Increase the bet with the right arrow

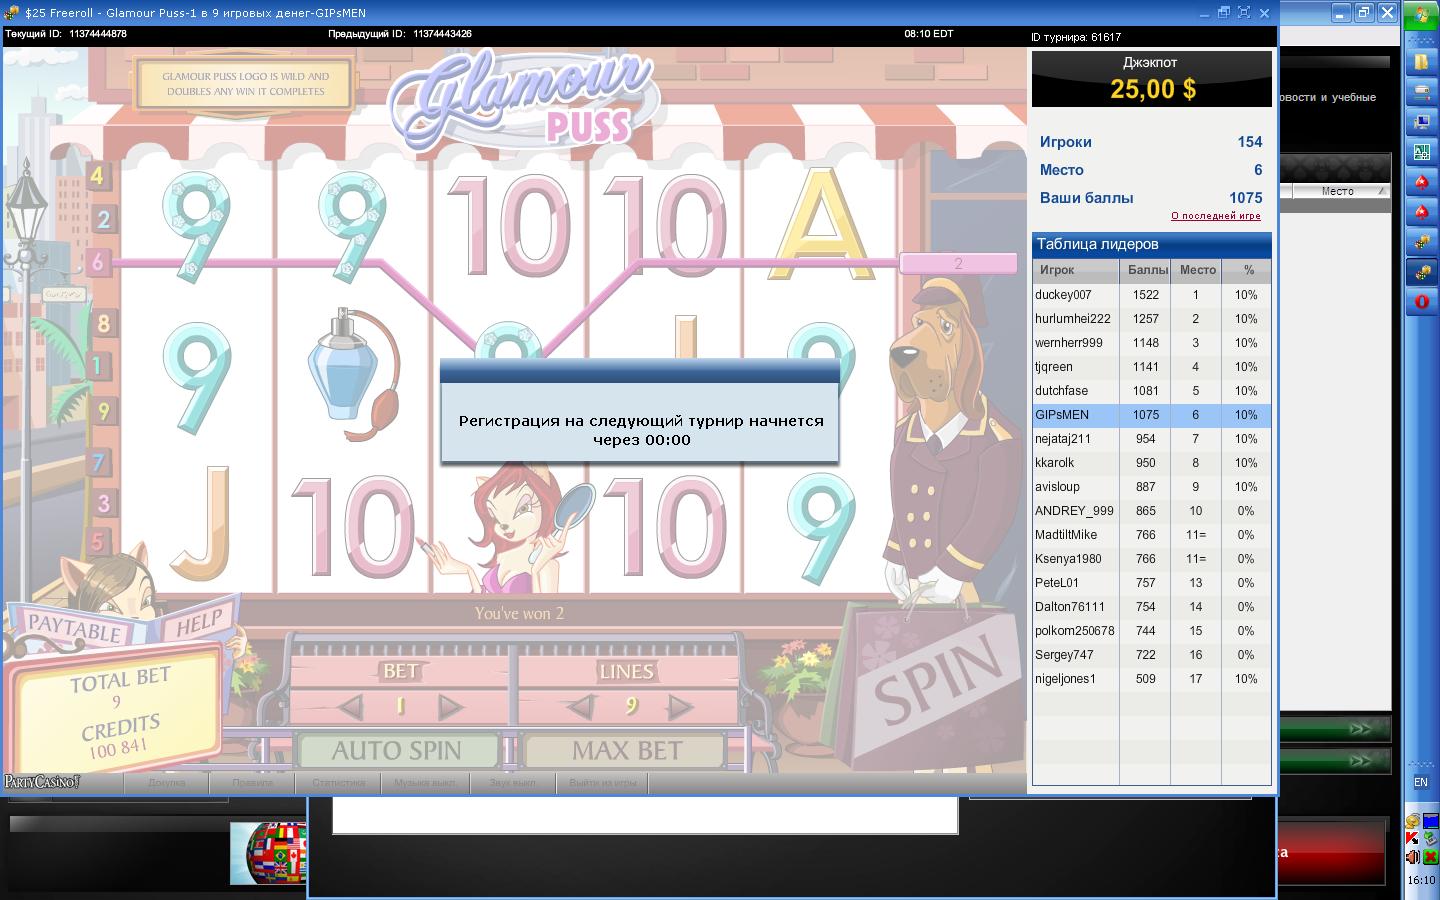451,707
